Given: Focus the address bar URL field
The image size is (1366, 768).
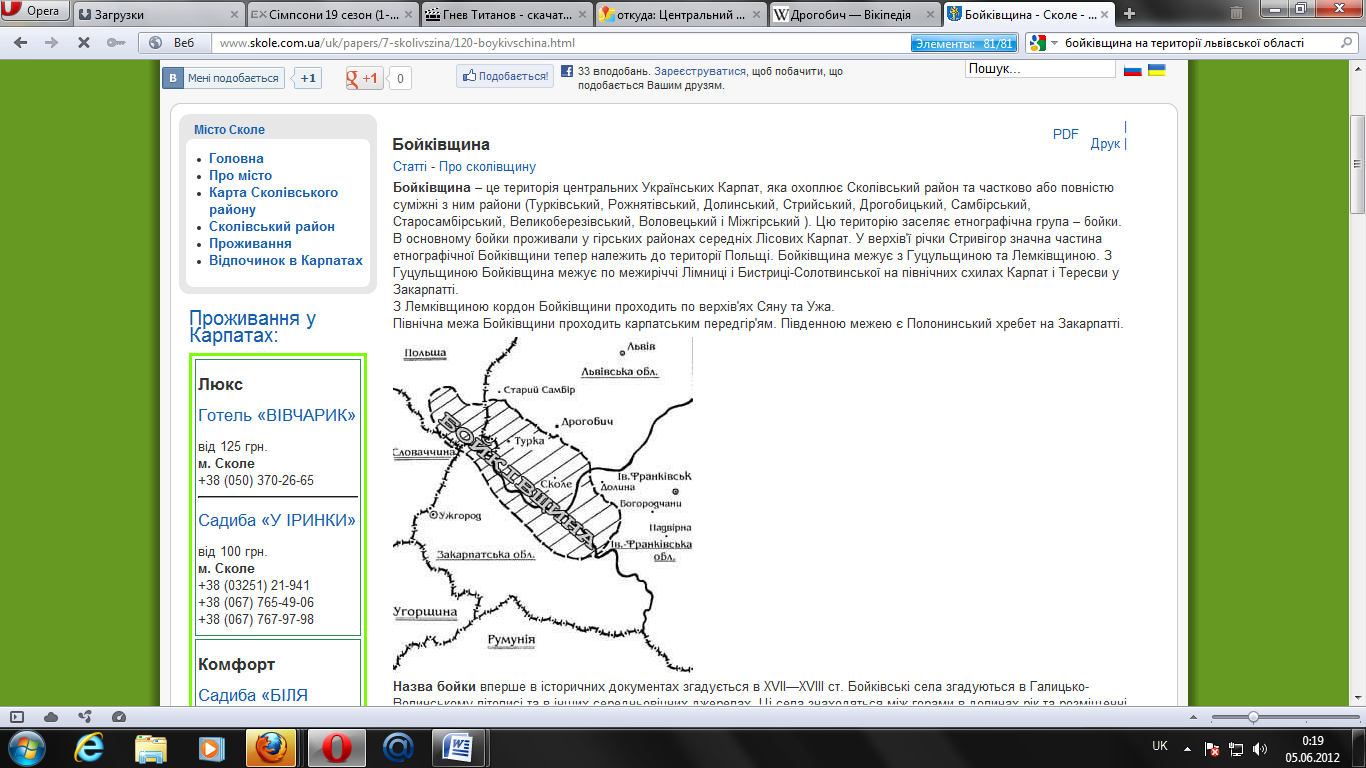Looking at the screenshot, I should point(560,44).
